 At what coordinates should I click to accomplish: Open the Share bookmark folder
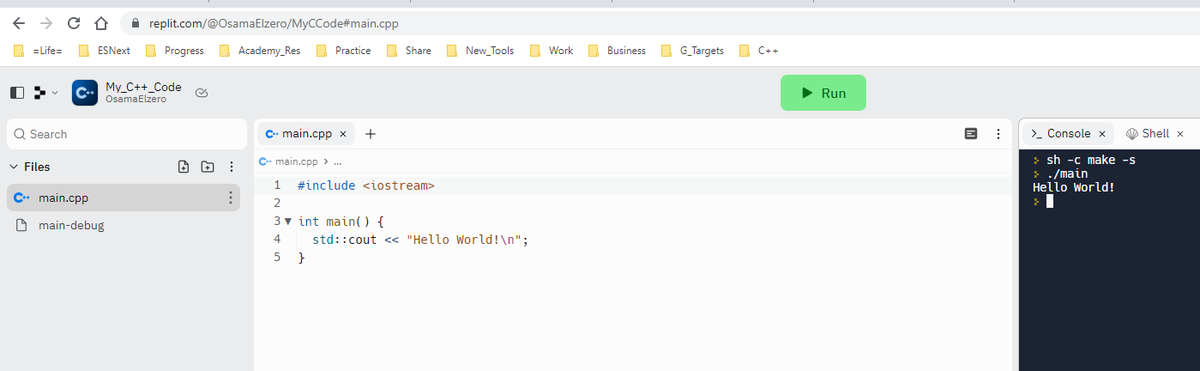click(x=409, y=50)
